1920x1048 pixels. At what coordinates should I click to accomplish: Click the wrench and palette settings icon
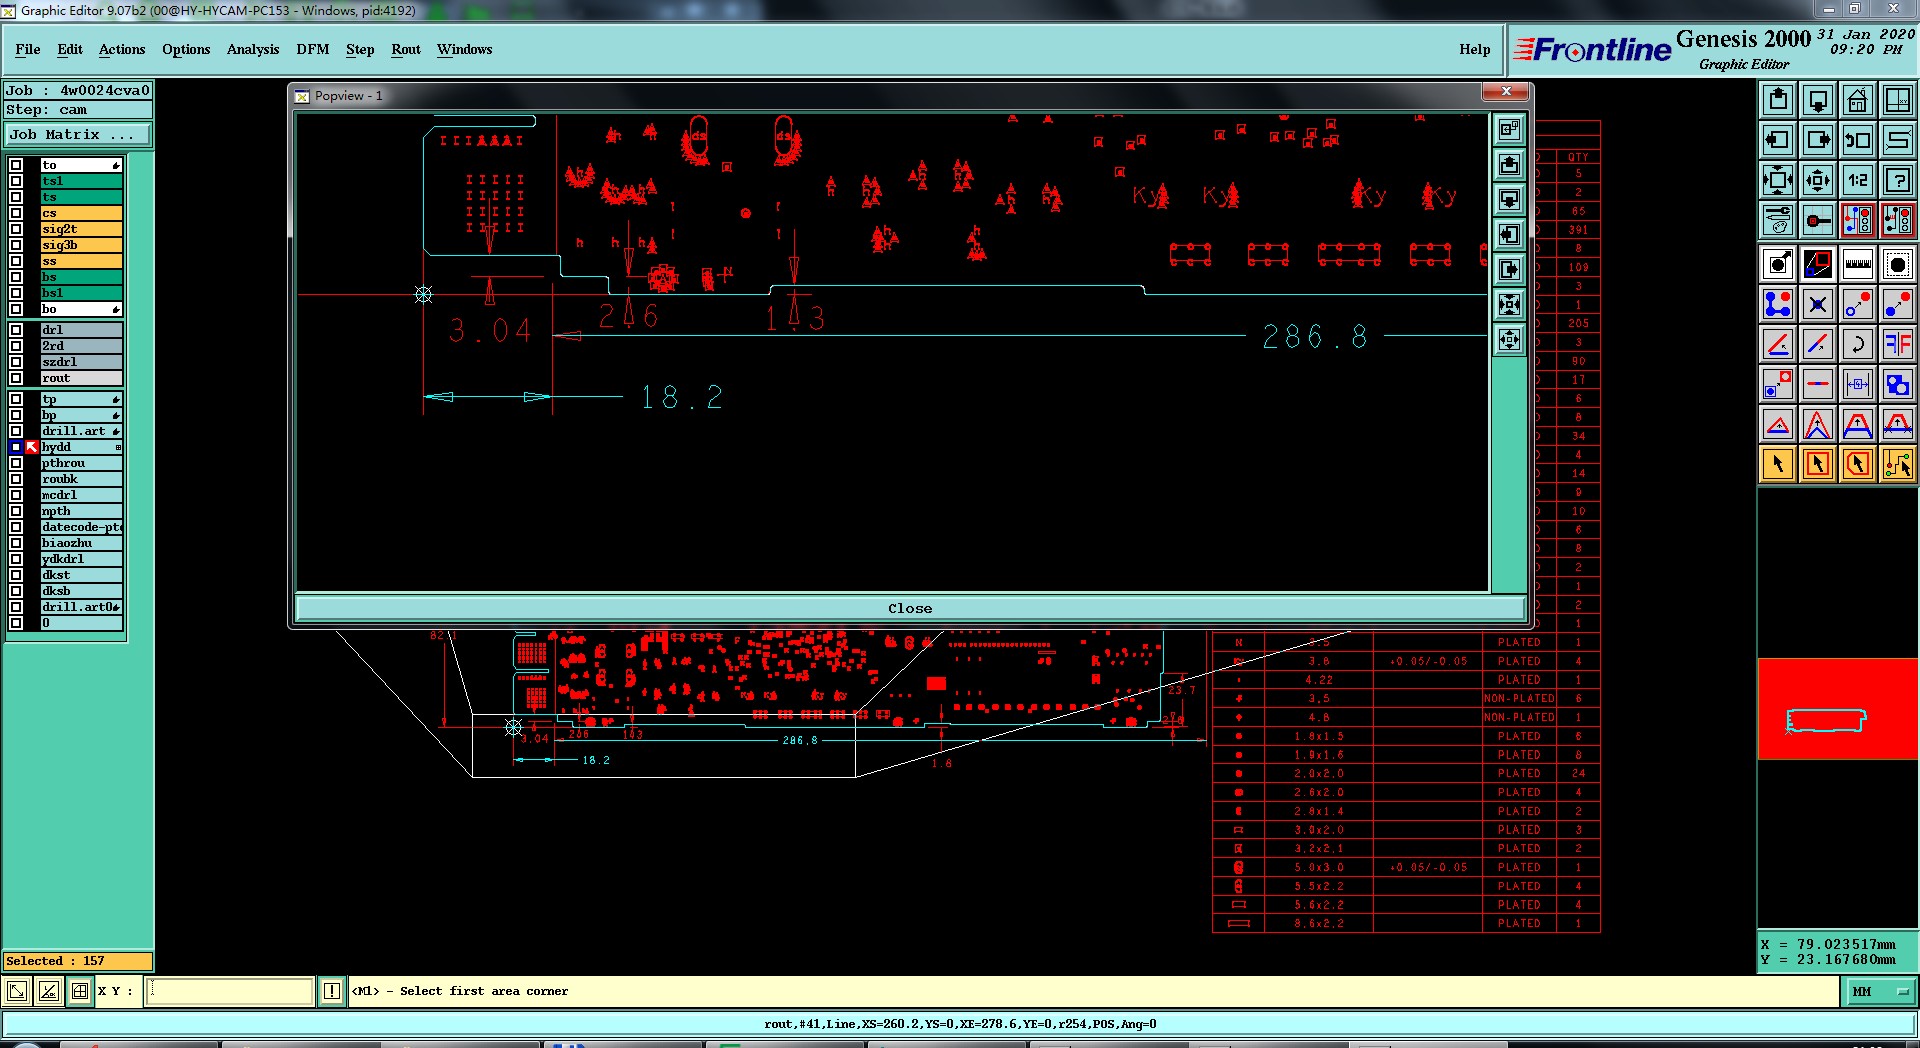click(1778, 220)
